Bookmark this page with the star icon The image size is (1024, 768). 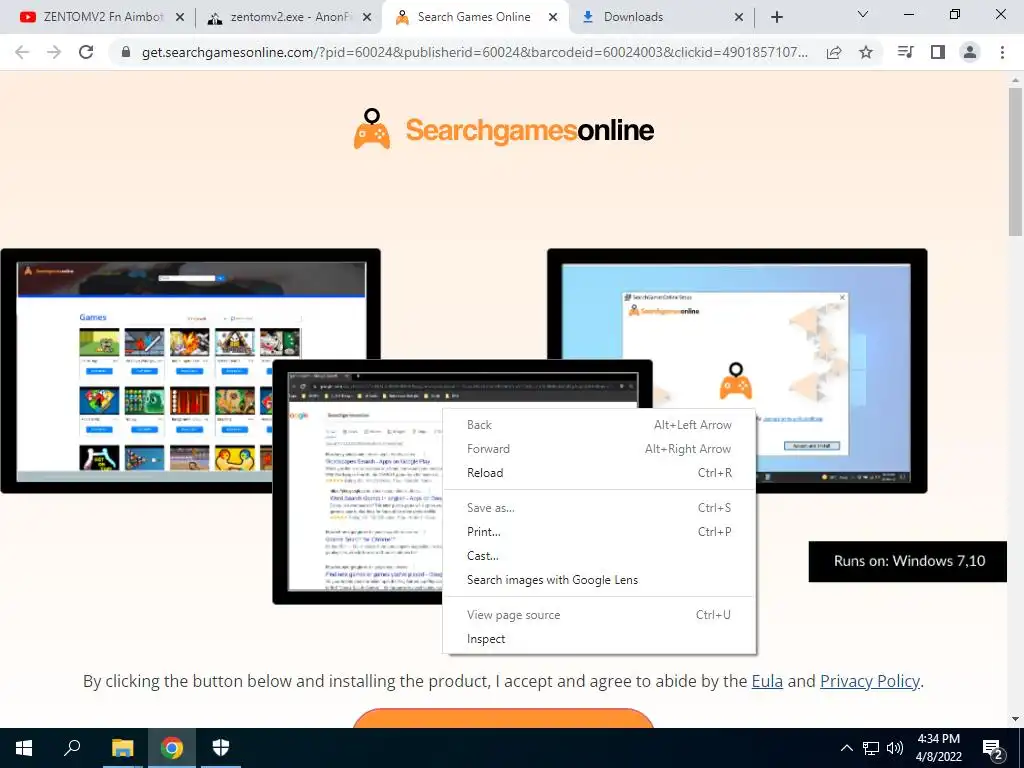(x=866, y=52)
